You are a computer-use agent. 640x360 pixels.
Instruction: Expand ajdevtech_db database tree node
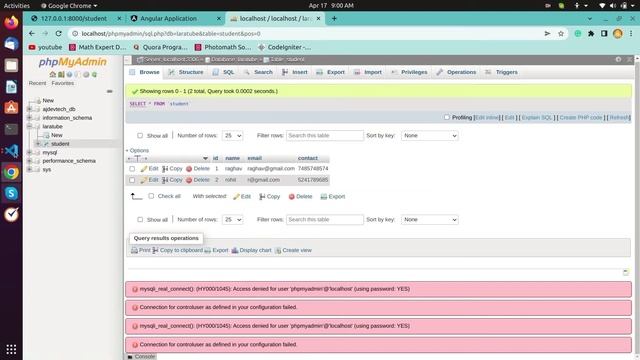(x=29, y=109)
